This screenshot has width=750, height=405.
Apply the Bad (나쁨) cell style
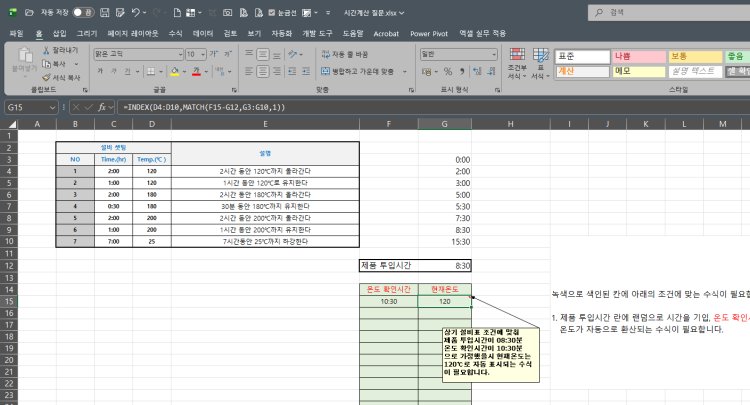coord(636,56)
